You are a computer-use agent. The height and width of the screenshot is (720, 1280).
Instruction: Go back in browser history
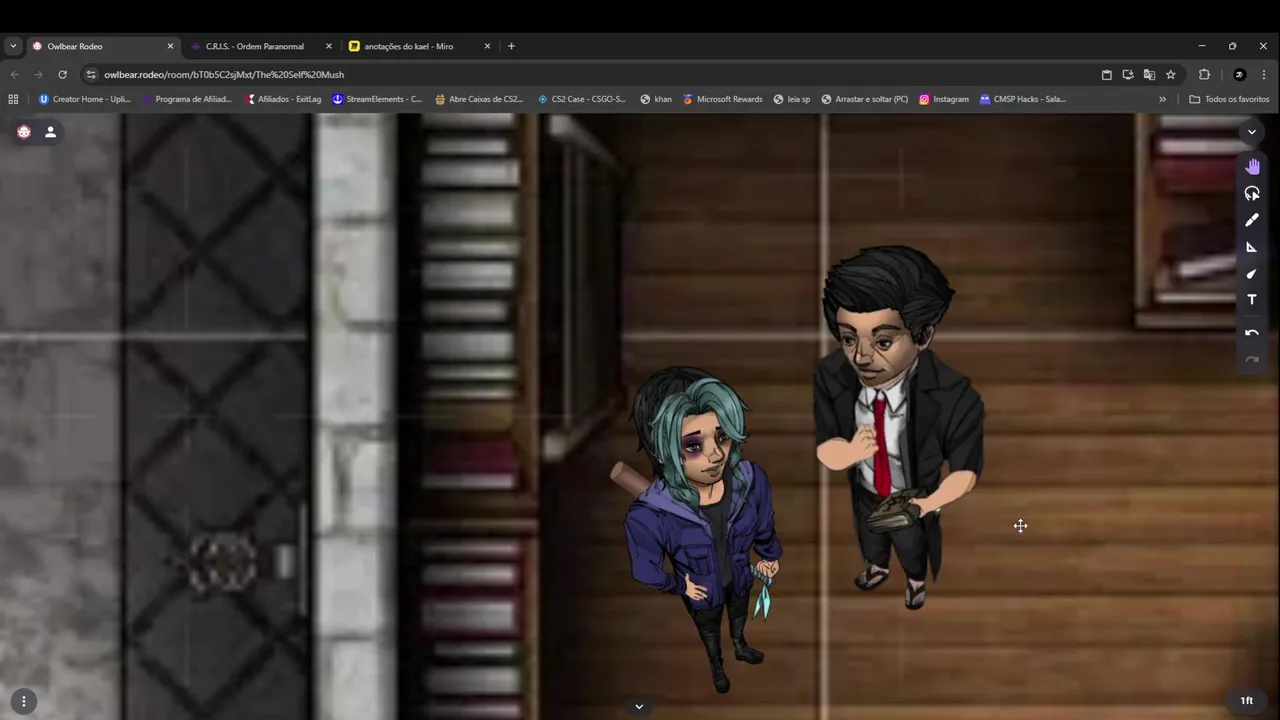click(x=14, y=74)
